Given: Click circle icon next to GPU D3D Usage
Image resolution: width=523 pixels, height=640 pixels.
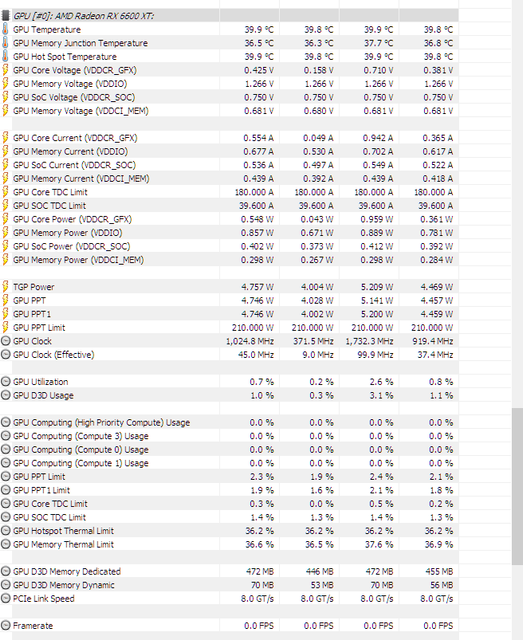Looking at the screenshot, I should 6,395.
